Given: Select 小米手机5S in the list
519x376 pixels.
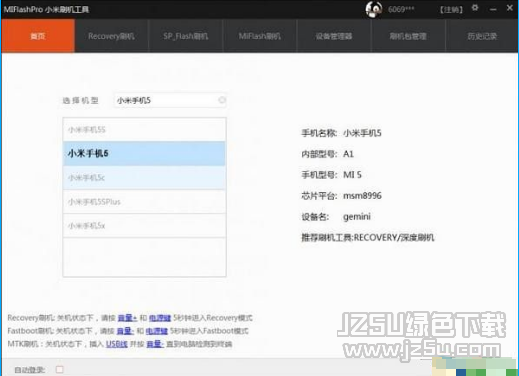Looking at the screenshot, I should [x=144, y=130].
